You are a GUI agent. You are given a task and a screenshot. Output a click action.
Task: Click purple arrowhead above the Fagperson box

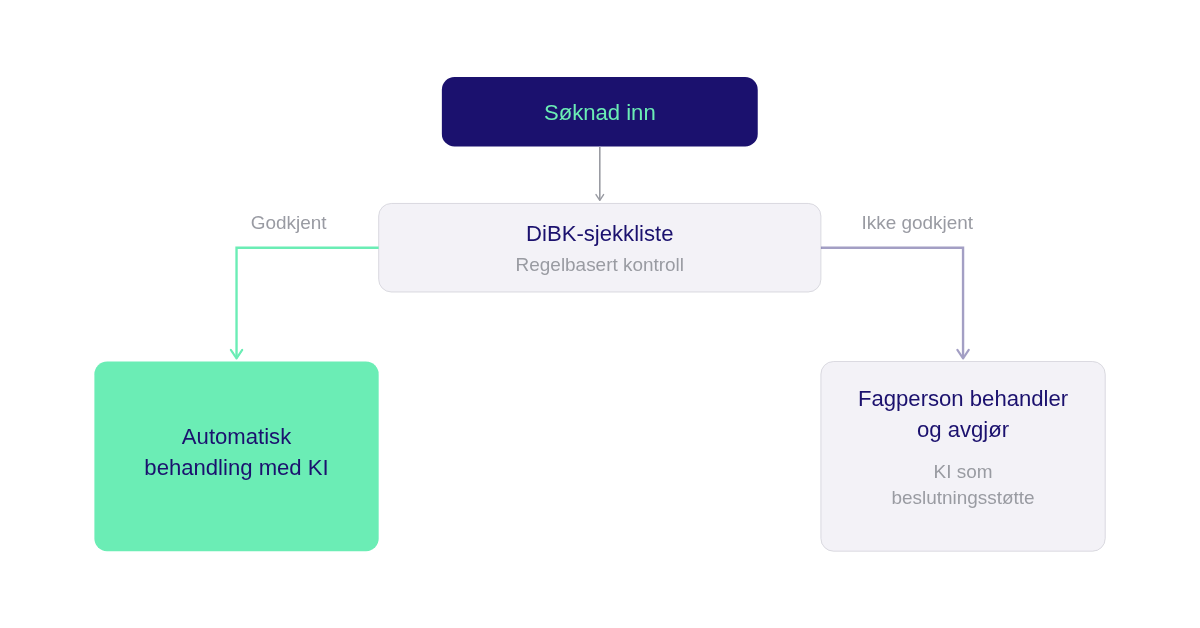pyautogui.click(x=963, y=353)
